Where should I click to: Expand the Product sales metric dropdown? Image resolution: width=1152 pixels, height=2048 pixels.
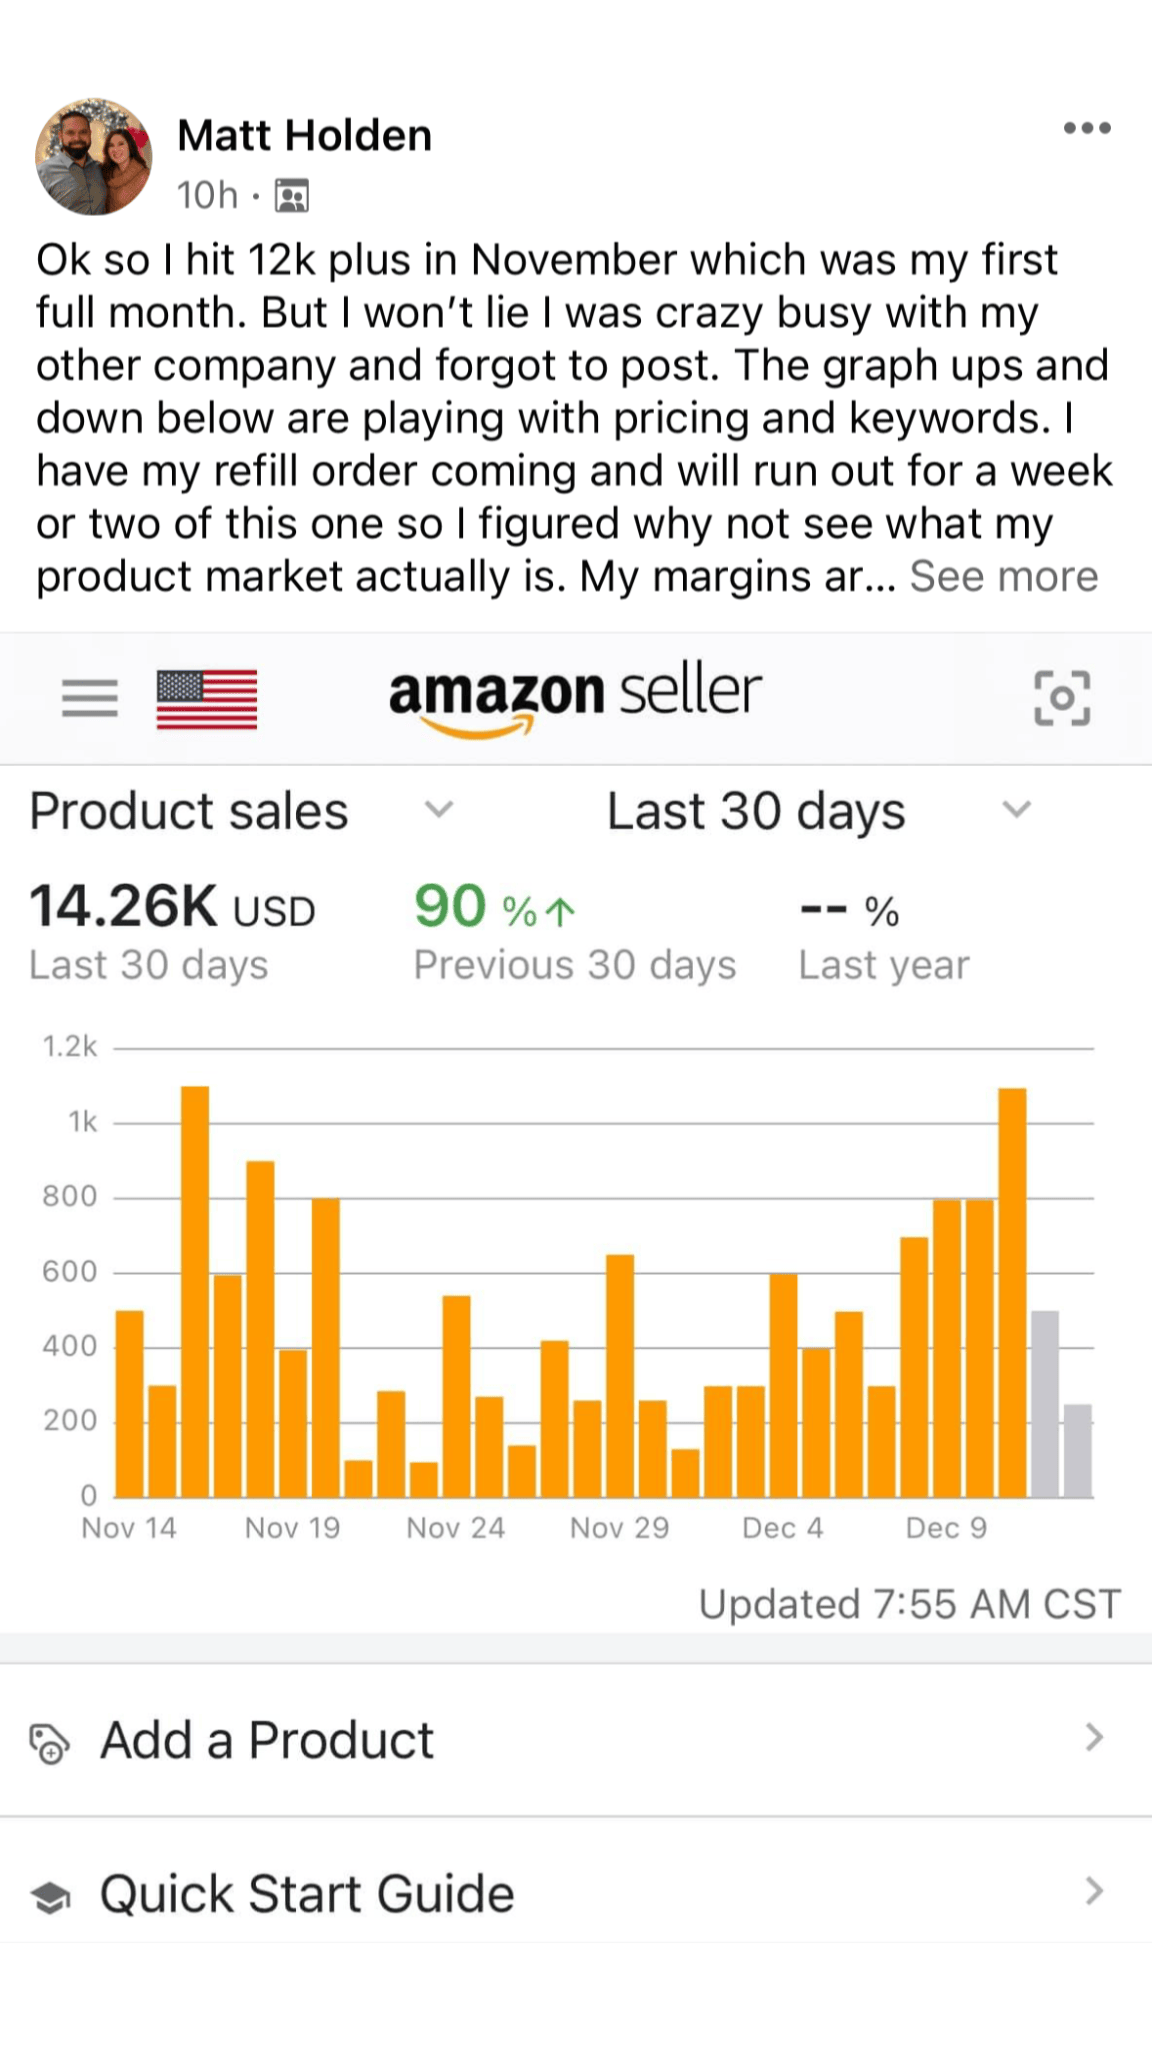click(439, 809)
